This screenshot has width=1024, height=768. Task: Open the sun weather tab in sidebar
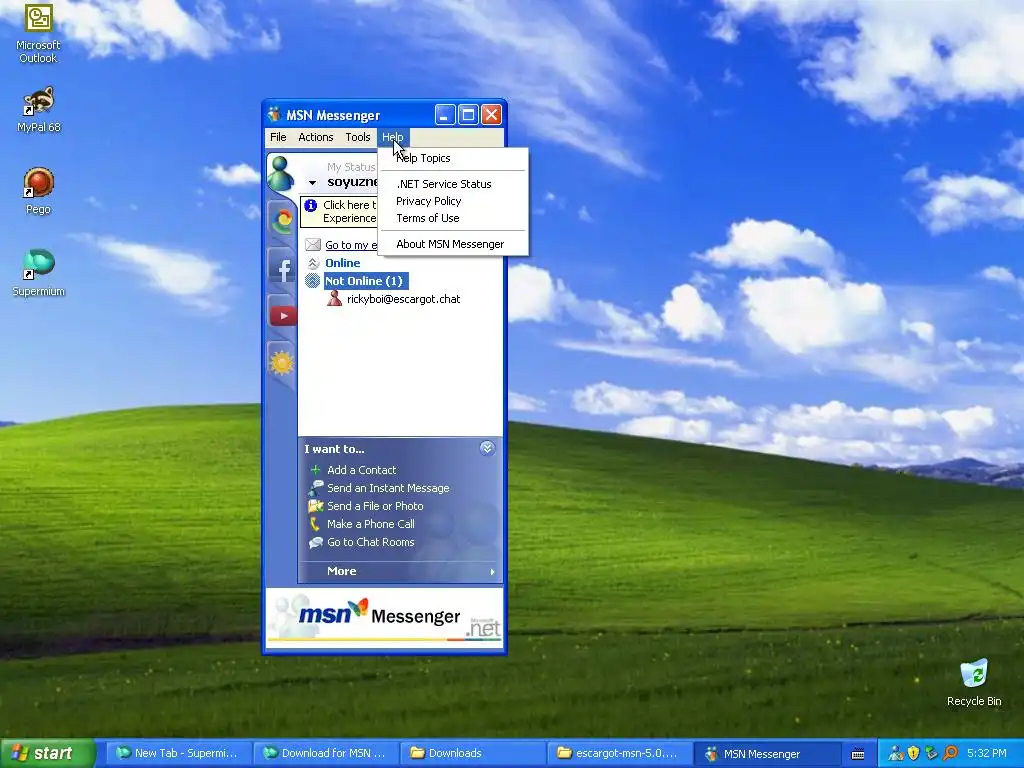pyautogui.click(x=282, y=362)
